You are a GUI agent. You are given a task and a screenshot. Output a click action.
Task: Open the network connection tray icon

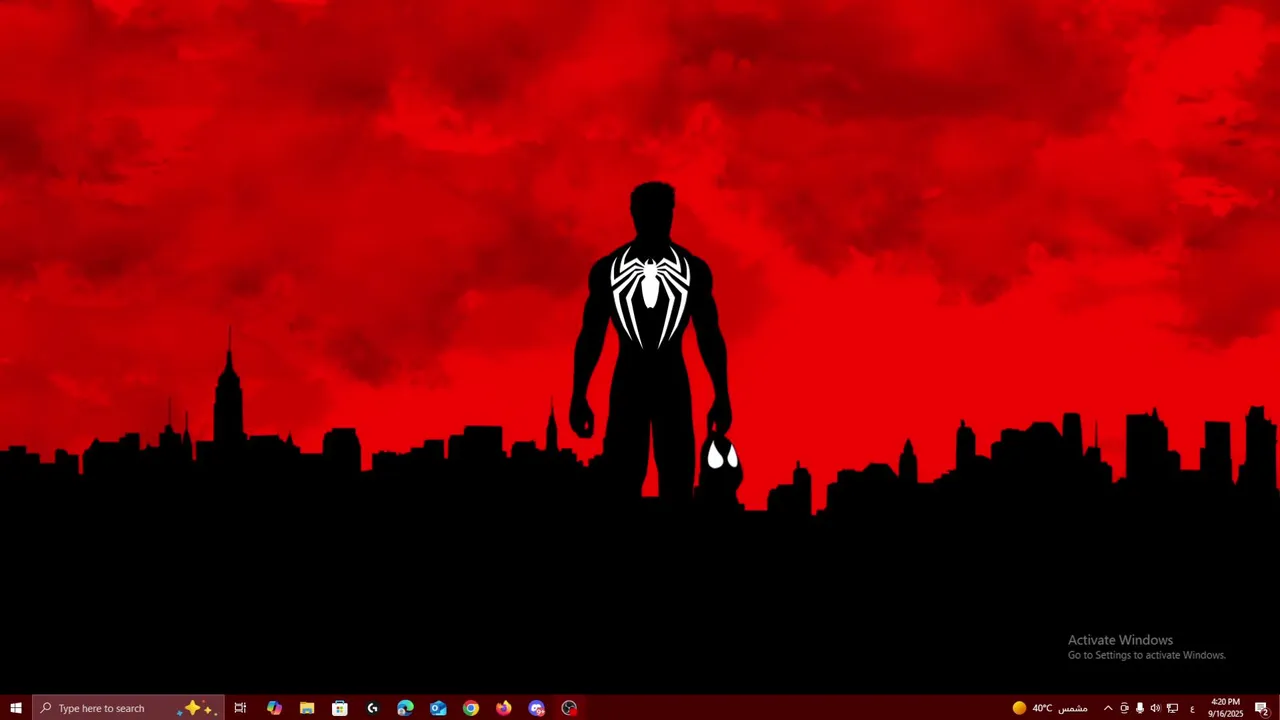click(1172, 708)
